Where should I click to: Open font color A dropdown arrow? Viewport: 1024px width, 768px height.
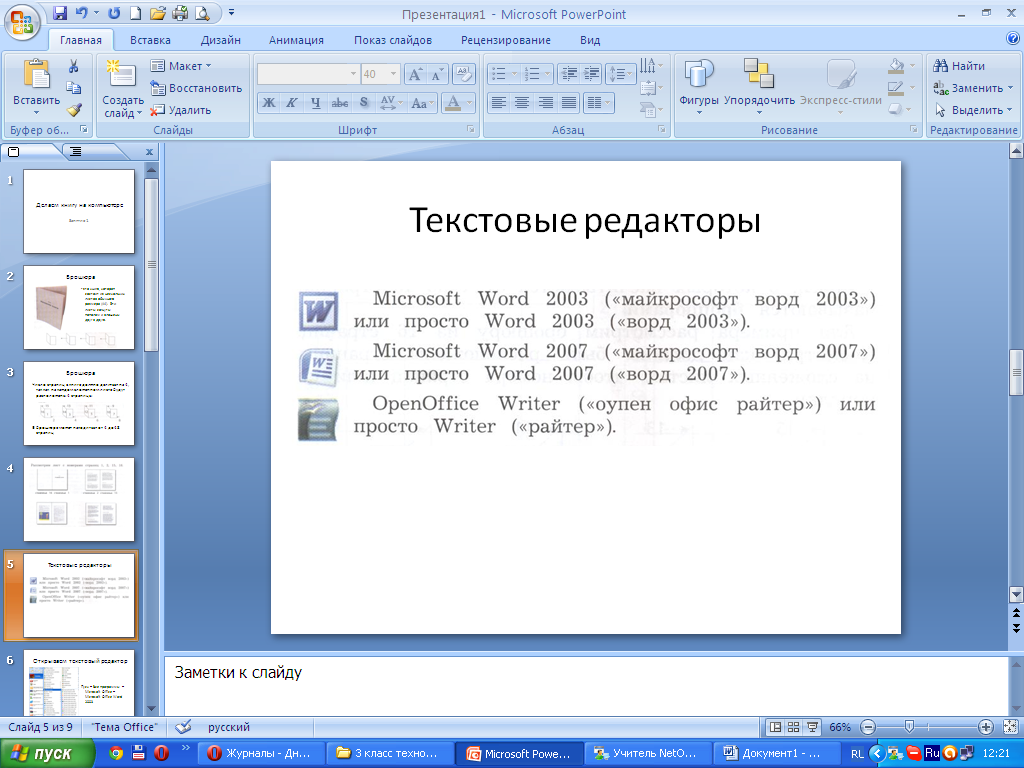click(469, 103)
